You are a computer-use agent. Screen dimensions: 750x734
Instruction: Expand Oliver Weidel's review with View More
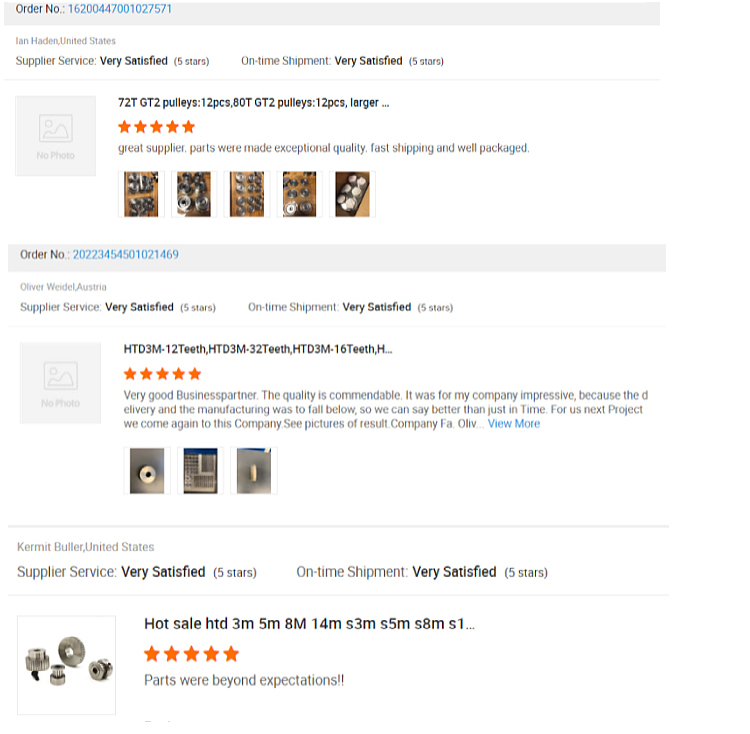click(513, 424)
